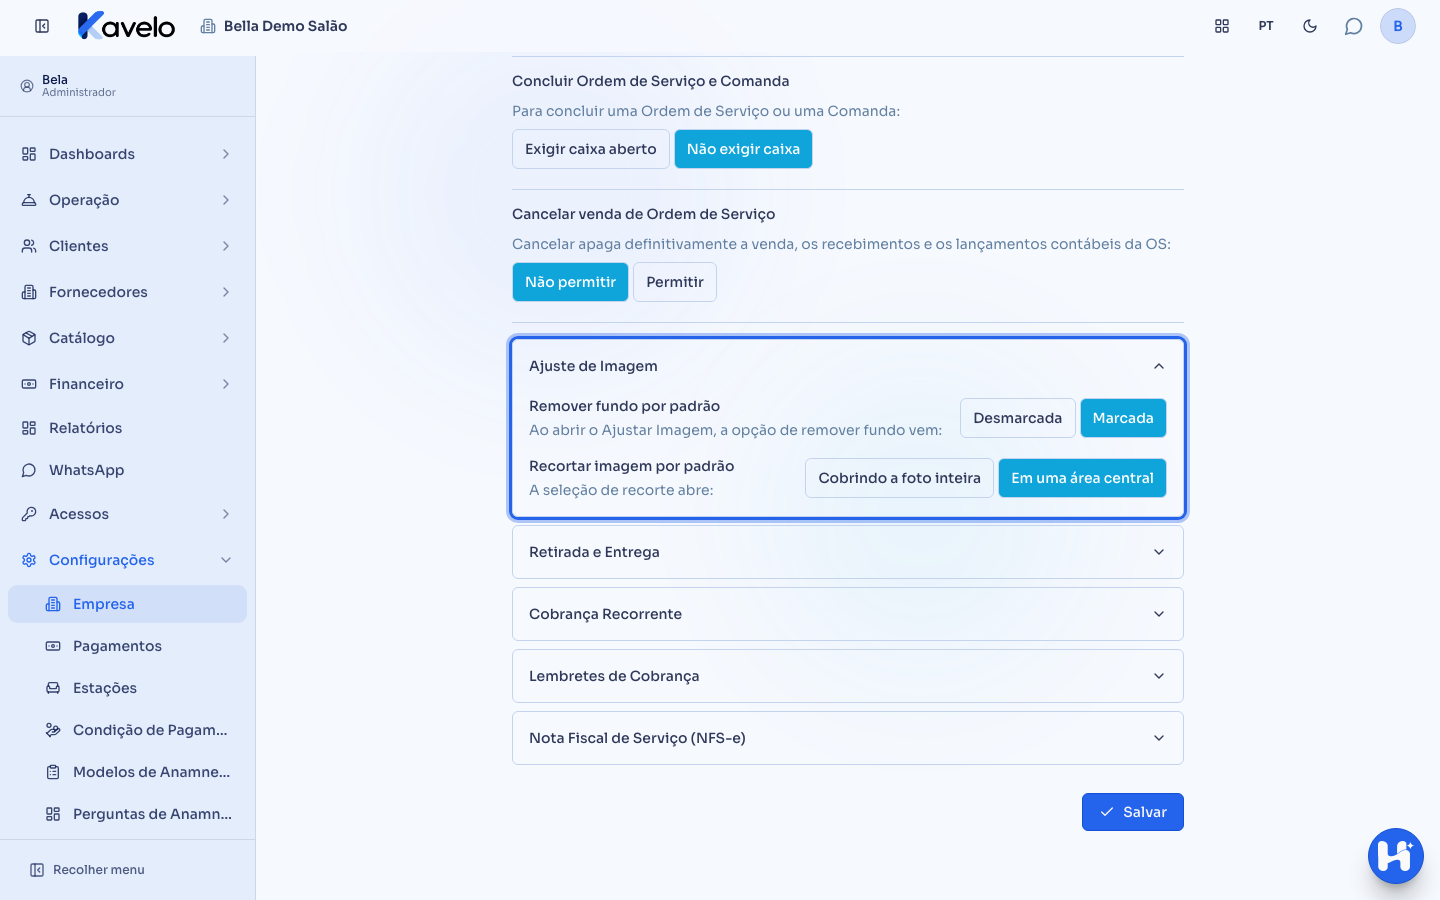Image resolution: width=1440 pixels, height=900 pixels.
Task: Set recorte to 'Cobrindo a foto inteira'
Action: coord(900,478)
